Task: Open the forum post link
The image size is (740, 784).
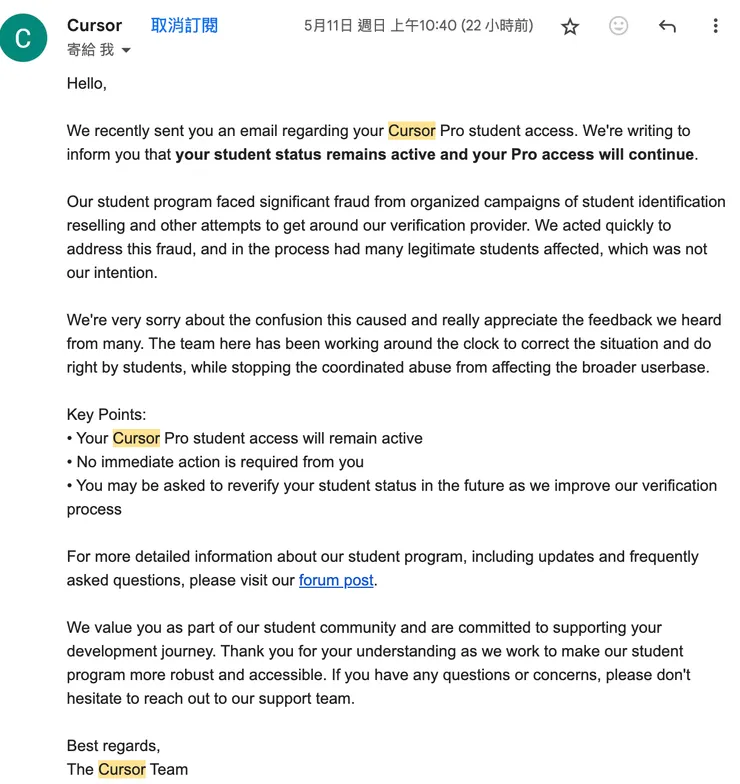Action: 336,580
